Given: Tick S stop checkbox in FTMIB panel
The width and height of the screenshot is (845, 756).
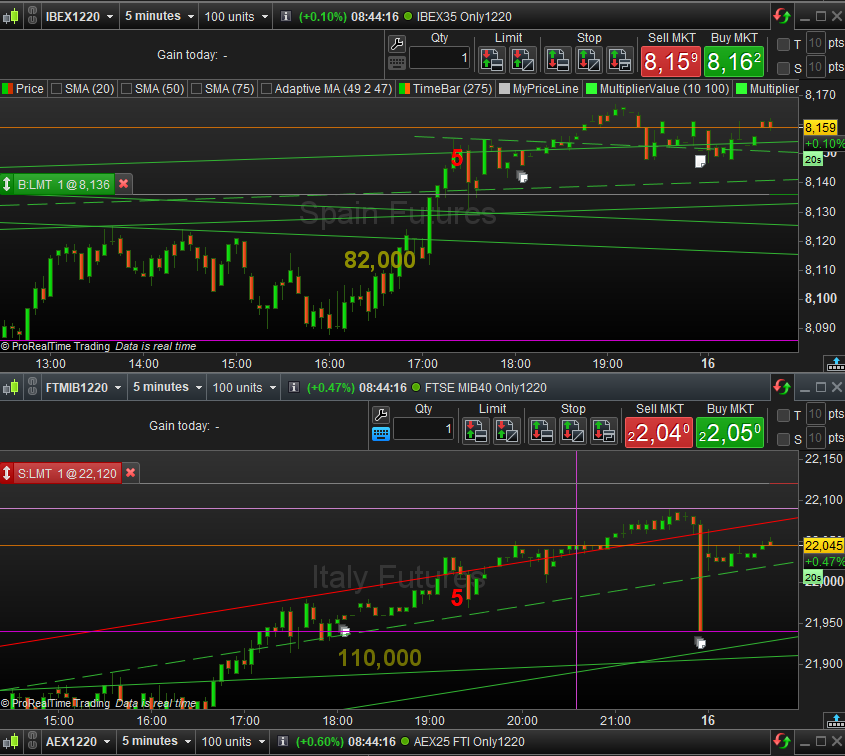Looking at the screenshot, I should pyautogui.click(x=784, y=439).
